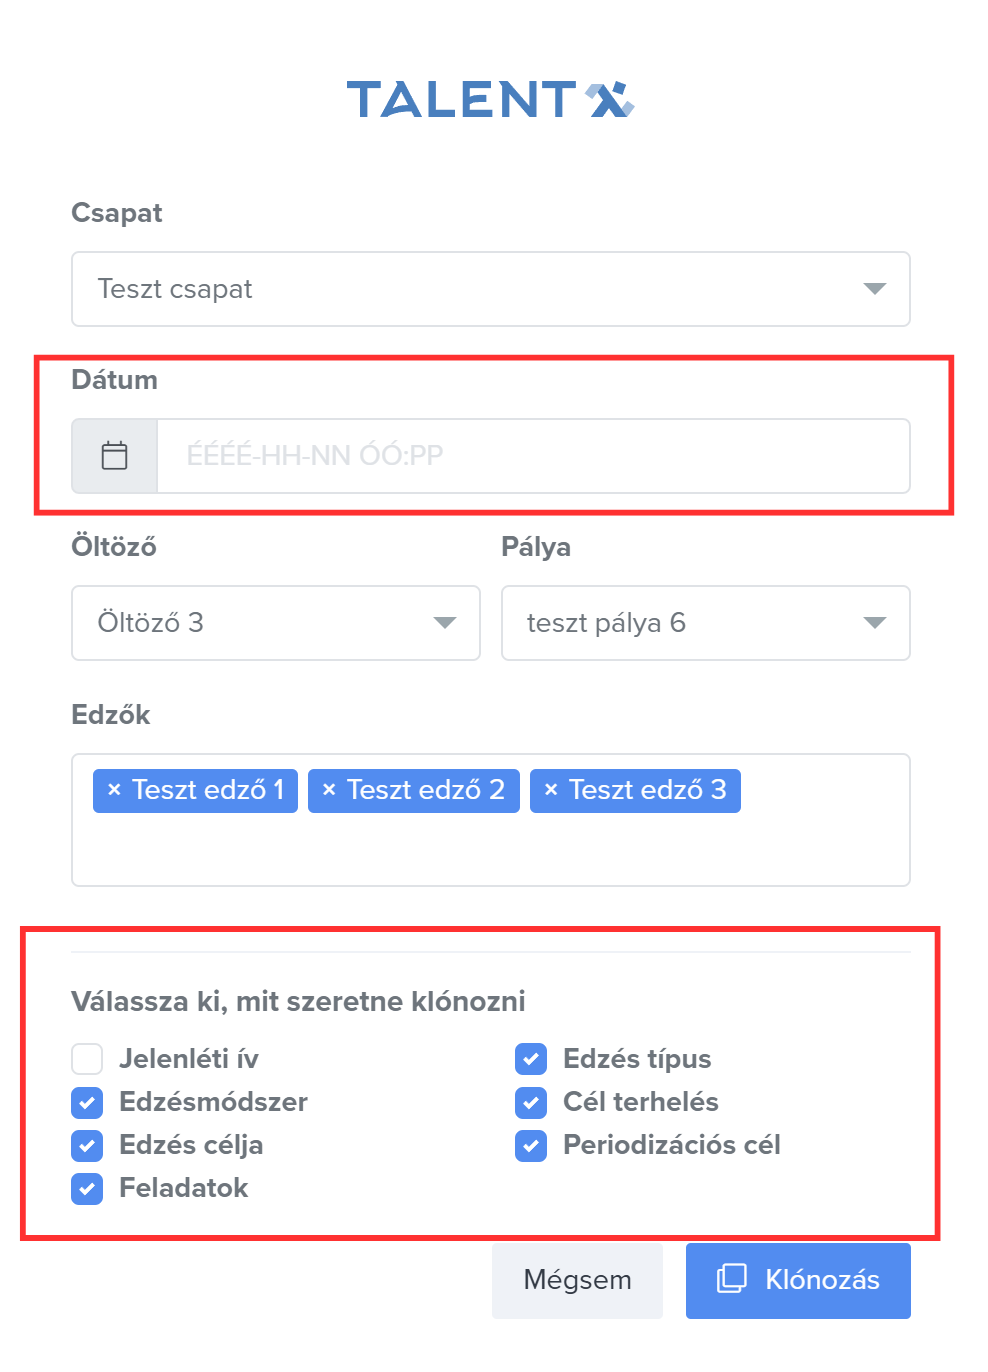Open the Pálya field dropdown
988x1372 pixels.
tap(705, 623)
